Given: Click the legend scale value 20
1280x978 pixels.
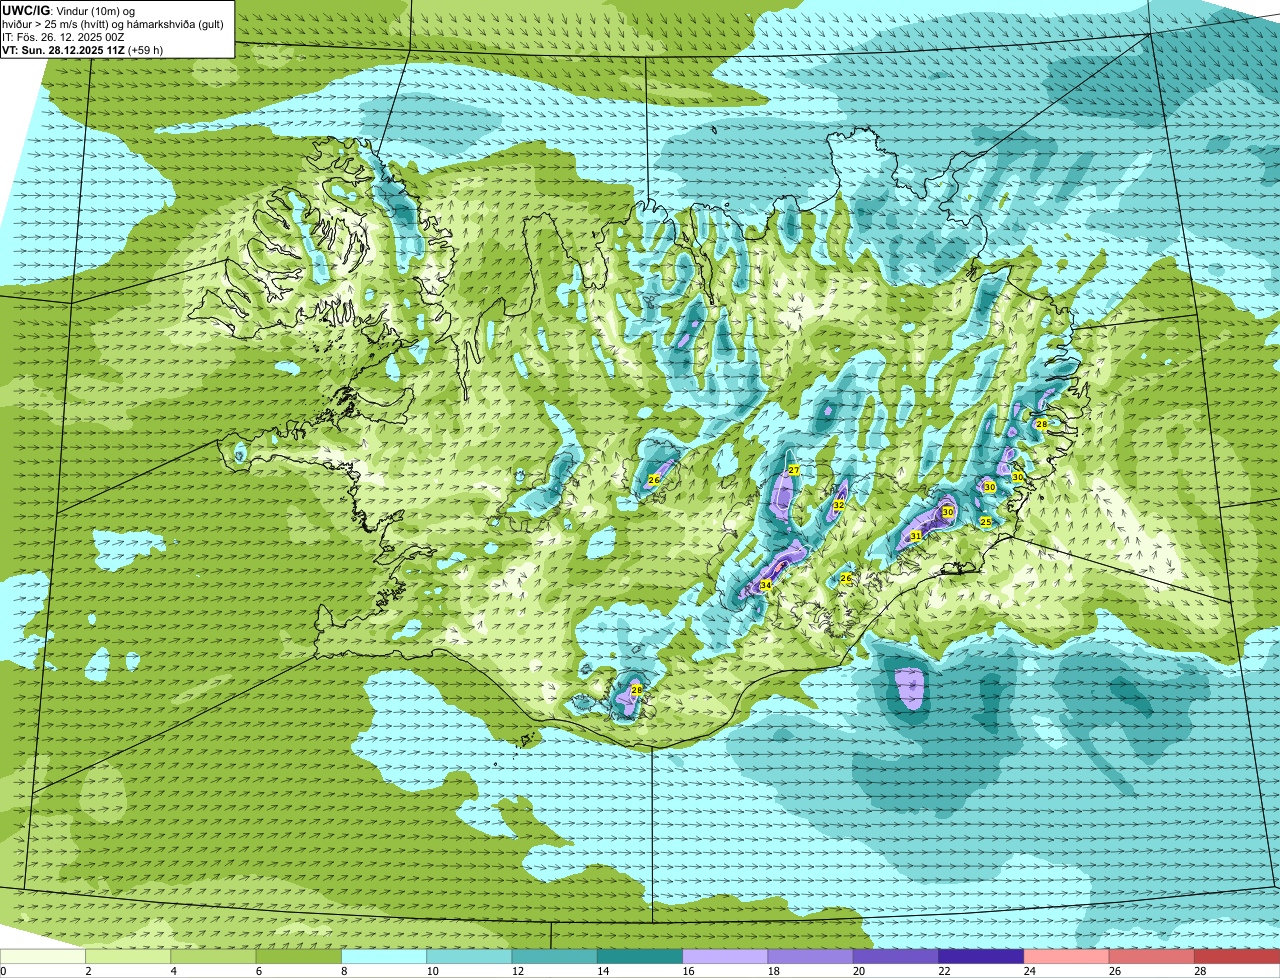Looking at the screenshot, I should 859,971.
